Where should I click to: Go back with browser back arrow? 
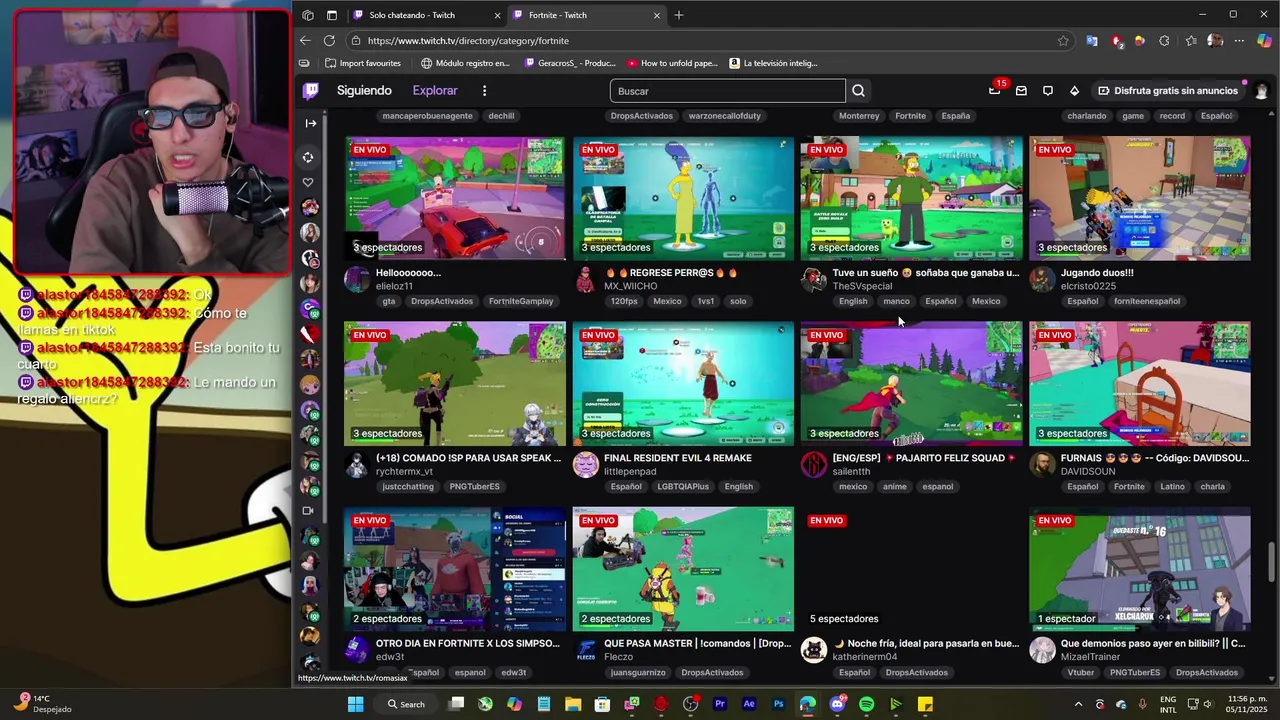tap(305, 41)
